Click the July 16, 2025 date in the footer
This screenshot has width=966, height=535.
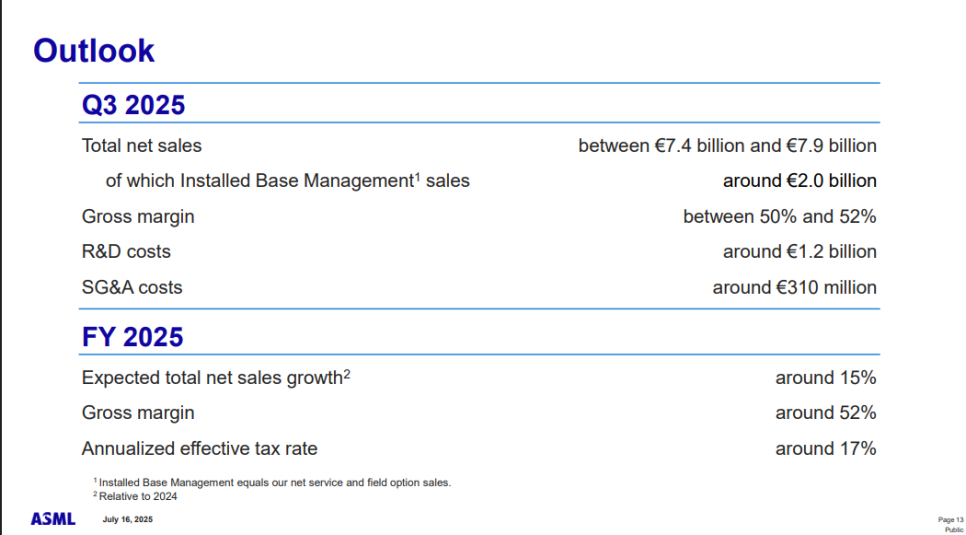[x=128, y=520]
